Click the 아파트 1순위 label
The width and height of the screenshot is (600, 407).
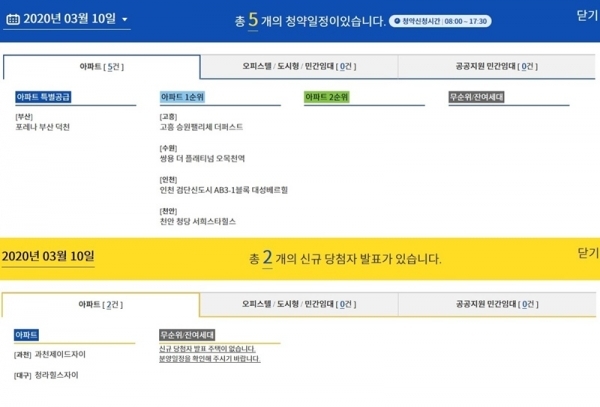point(182,97)
